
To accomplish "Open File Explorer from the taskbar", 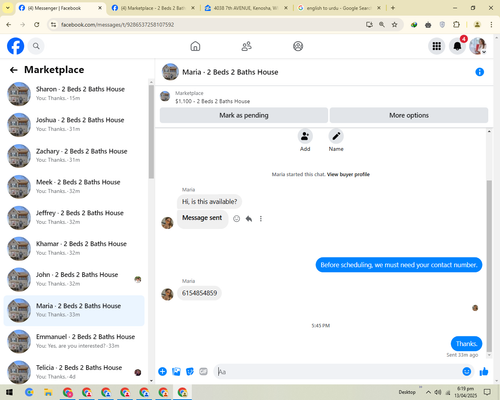I will click(48, 392).
